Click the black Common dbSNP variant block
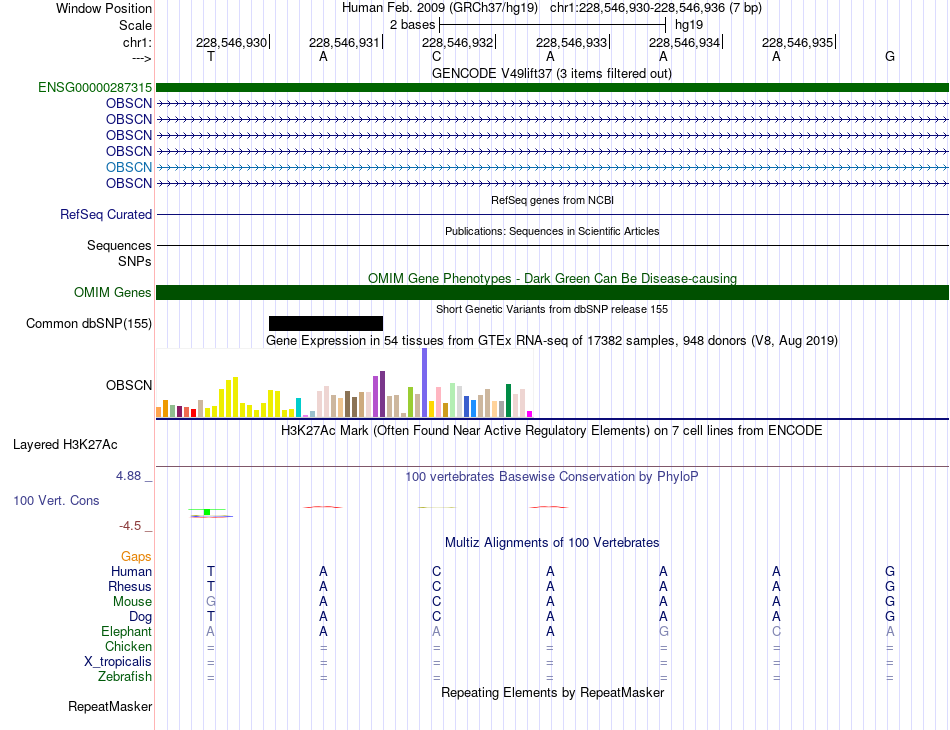Viewport: 950px width, 730px height. (325, 324)
